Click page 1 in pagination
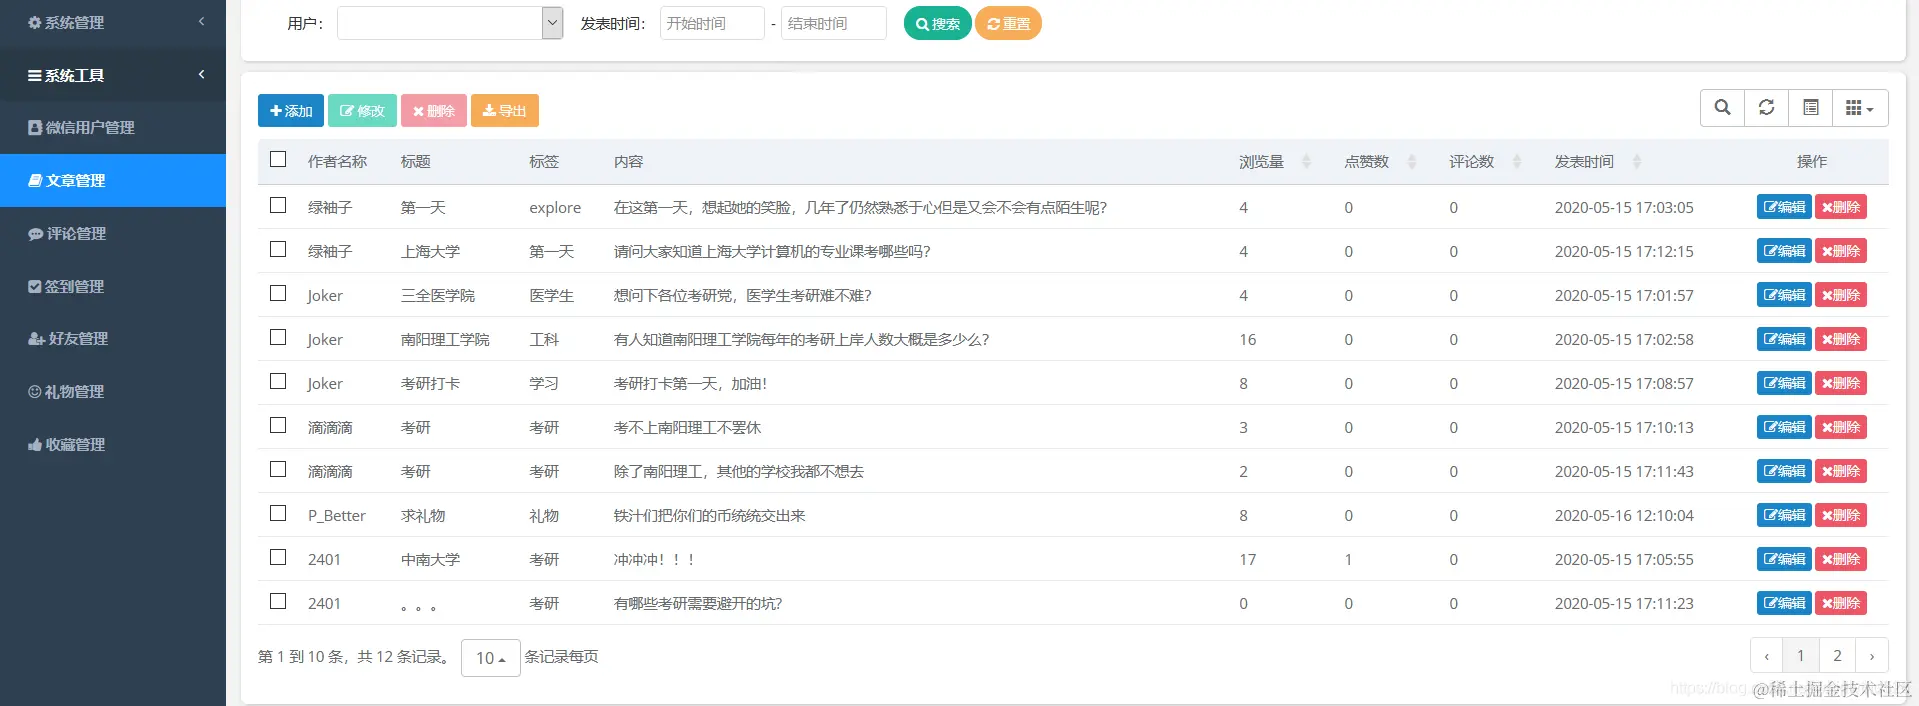The image size is (1919, 706). pyautogui.click(x=1801, y=656)
